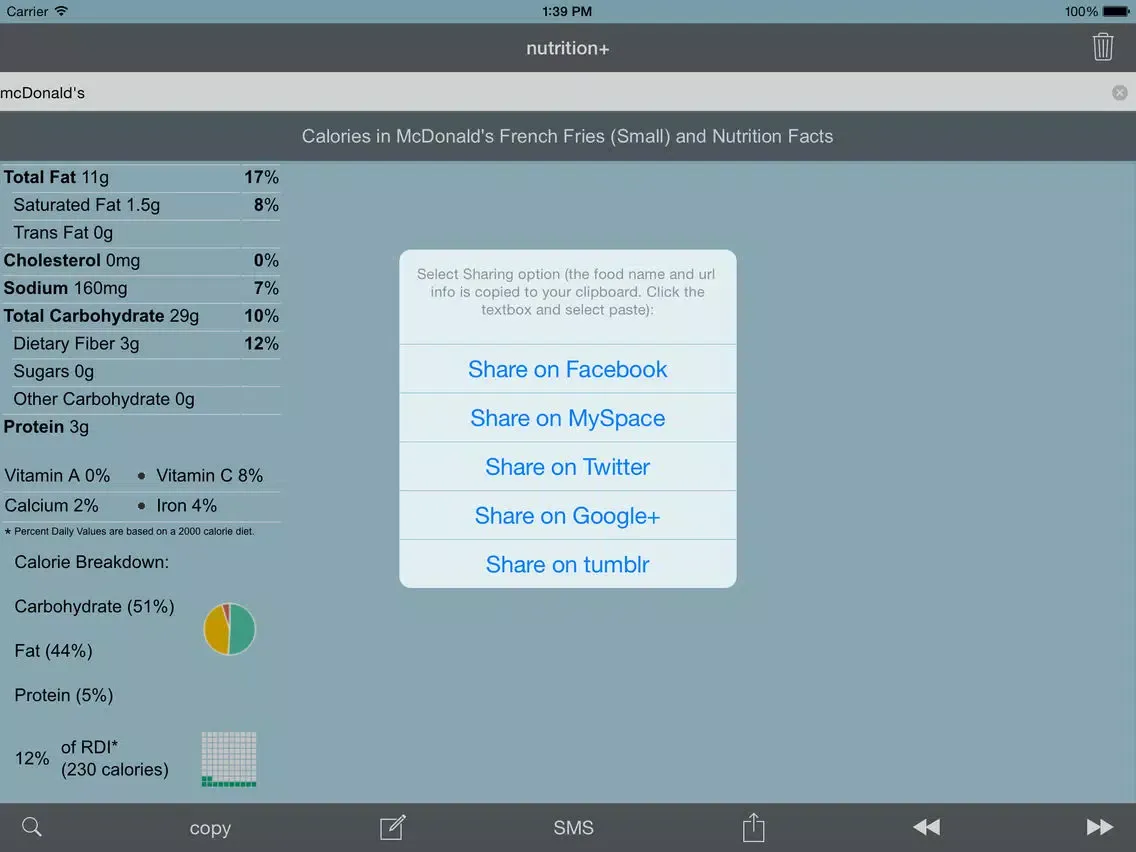Screen dimensions: 1136x852
Task: Select Total Carbohydrate 29g row
Action: coord(141,316)
